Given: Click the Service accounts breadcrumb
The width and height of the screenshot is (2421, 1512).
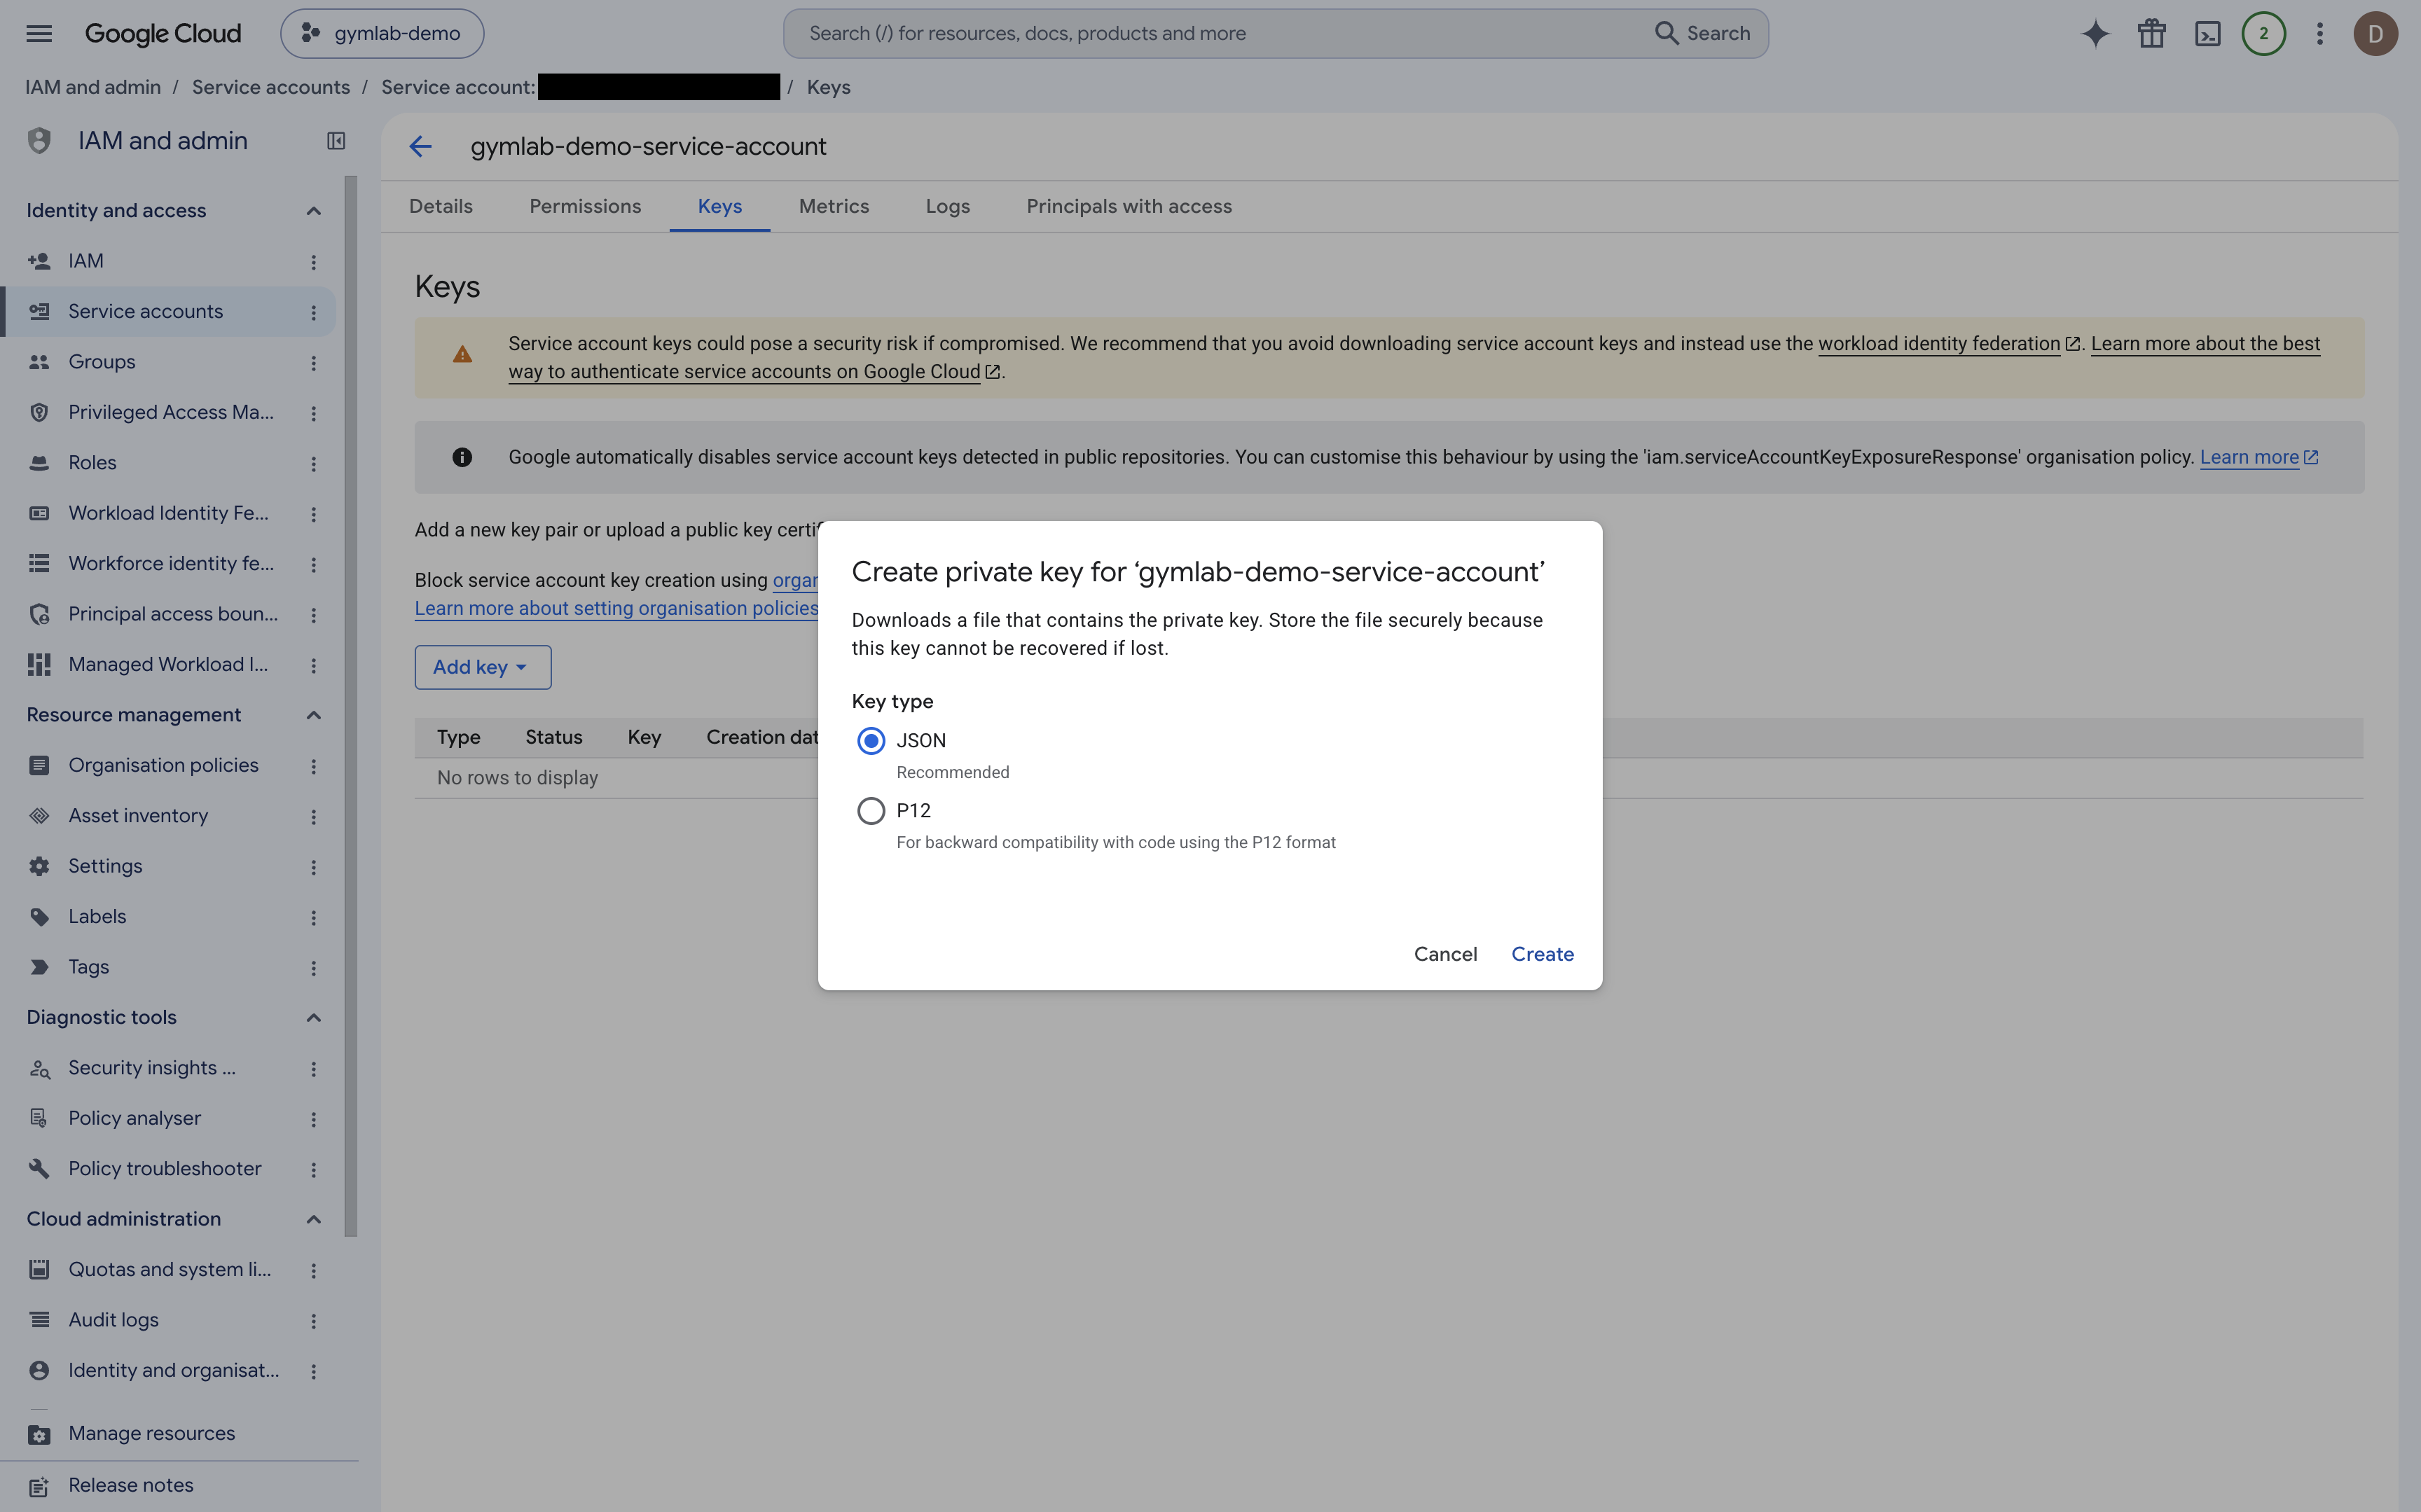Looking at the screenshot, I should (271, 87).
